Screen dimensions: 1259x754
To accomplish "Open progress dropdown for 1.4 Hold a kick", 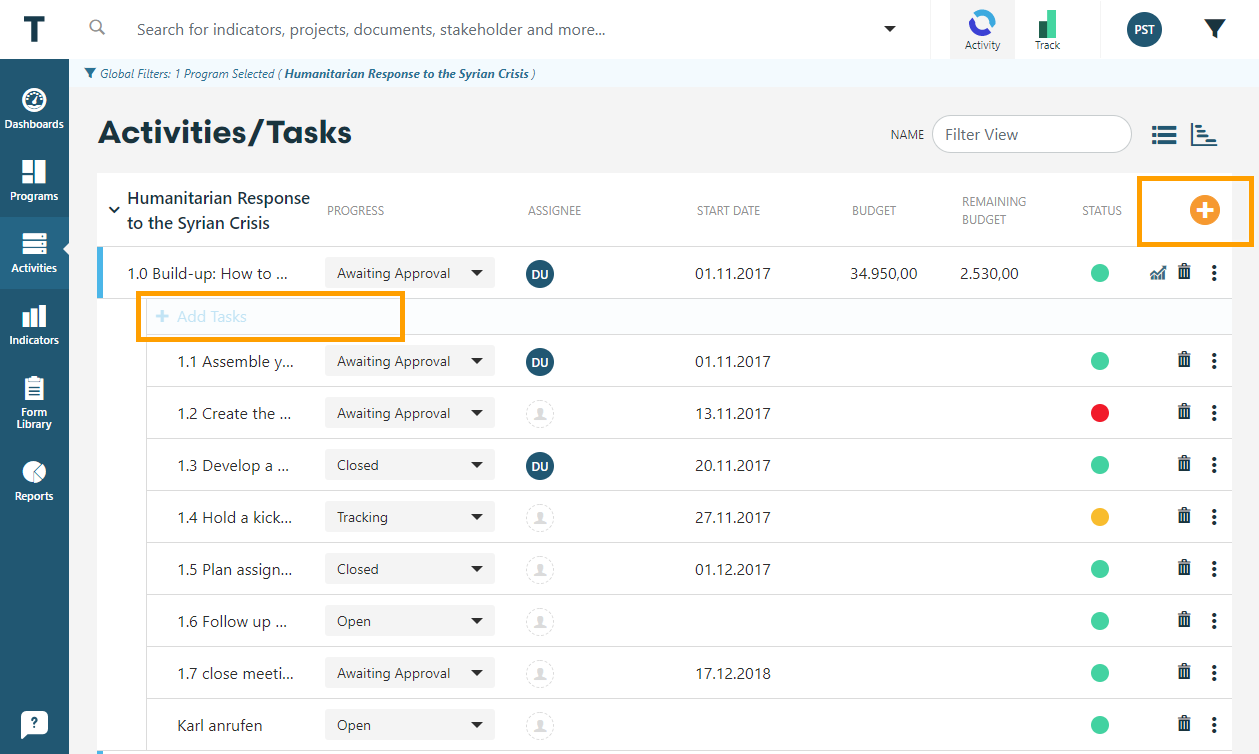I will tap(409, 517).
